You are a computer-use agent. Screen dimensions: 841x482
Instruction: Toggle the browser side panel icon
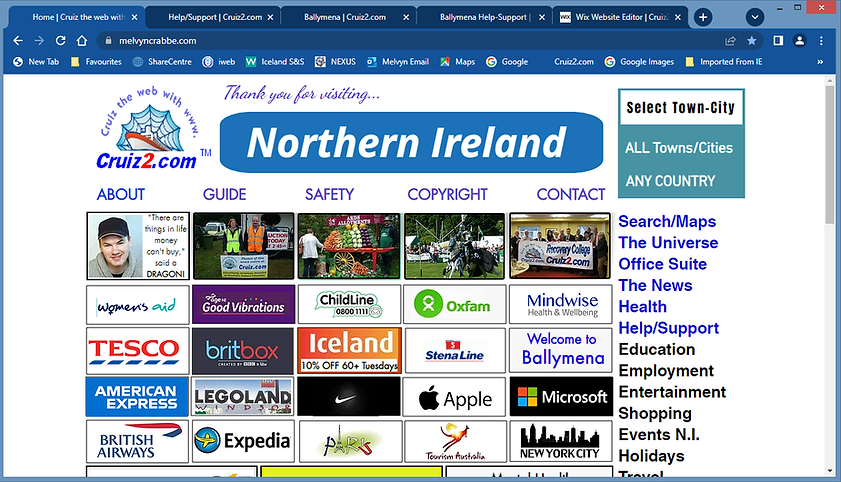click(778, 41)
